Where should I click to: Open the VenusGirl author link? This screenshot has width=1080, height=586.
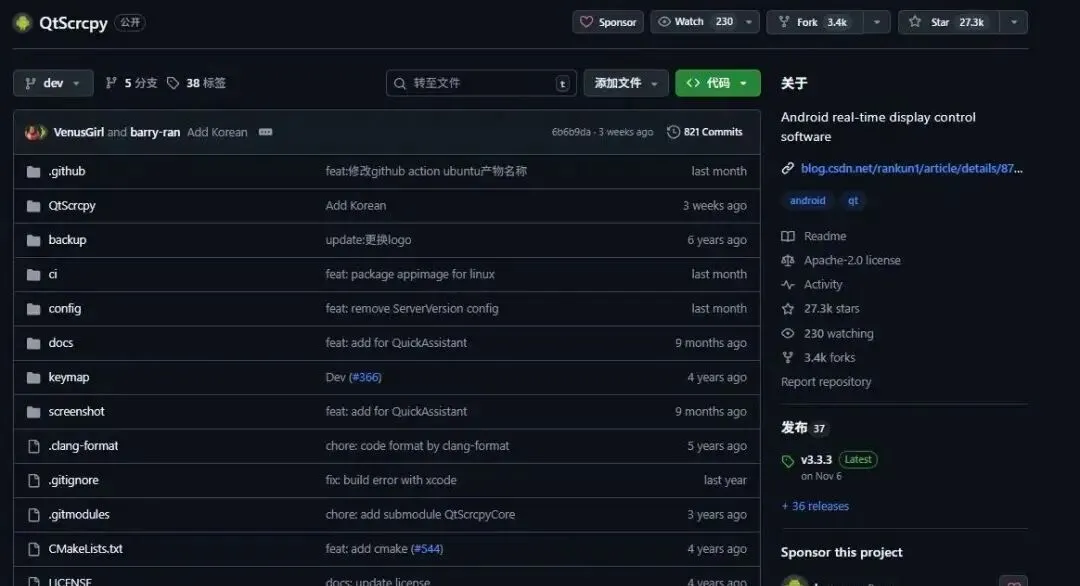click(x=79, y=132)
